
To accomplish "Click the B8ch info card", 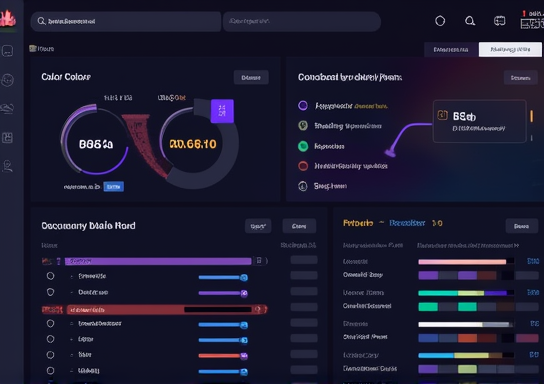I will pyautogui.click(x=479, y=121).
